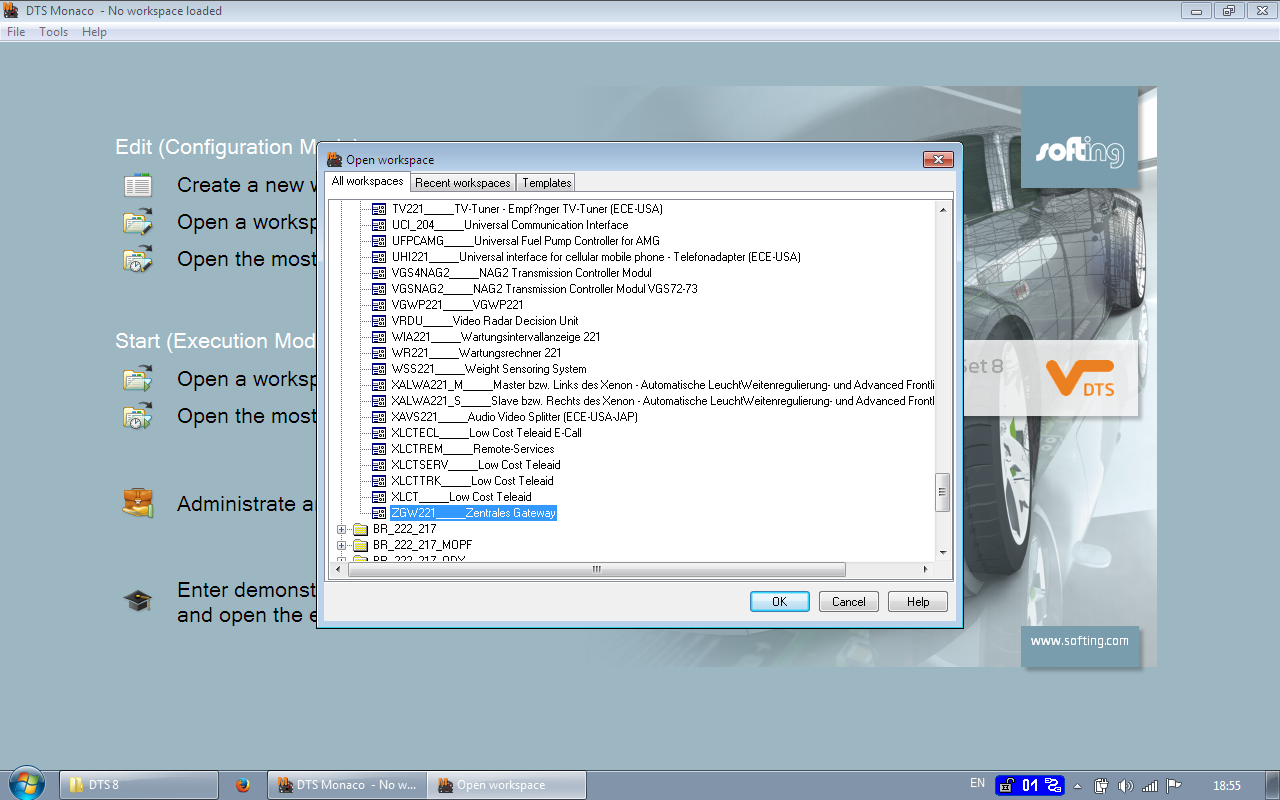
Task: Click the EN language indicator
Action: (977, 783)
